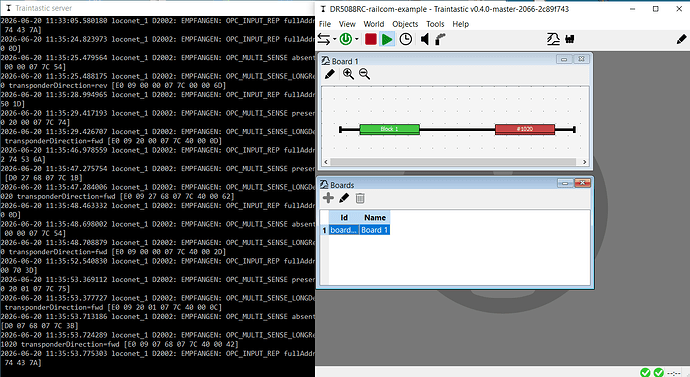This screenshot has width=690, height=377.
Task: Open the File menu
Action: tap(325, 24)
